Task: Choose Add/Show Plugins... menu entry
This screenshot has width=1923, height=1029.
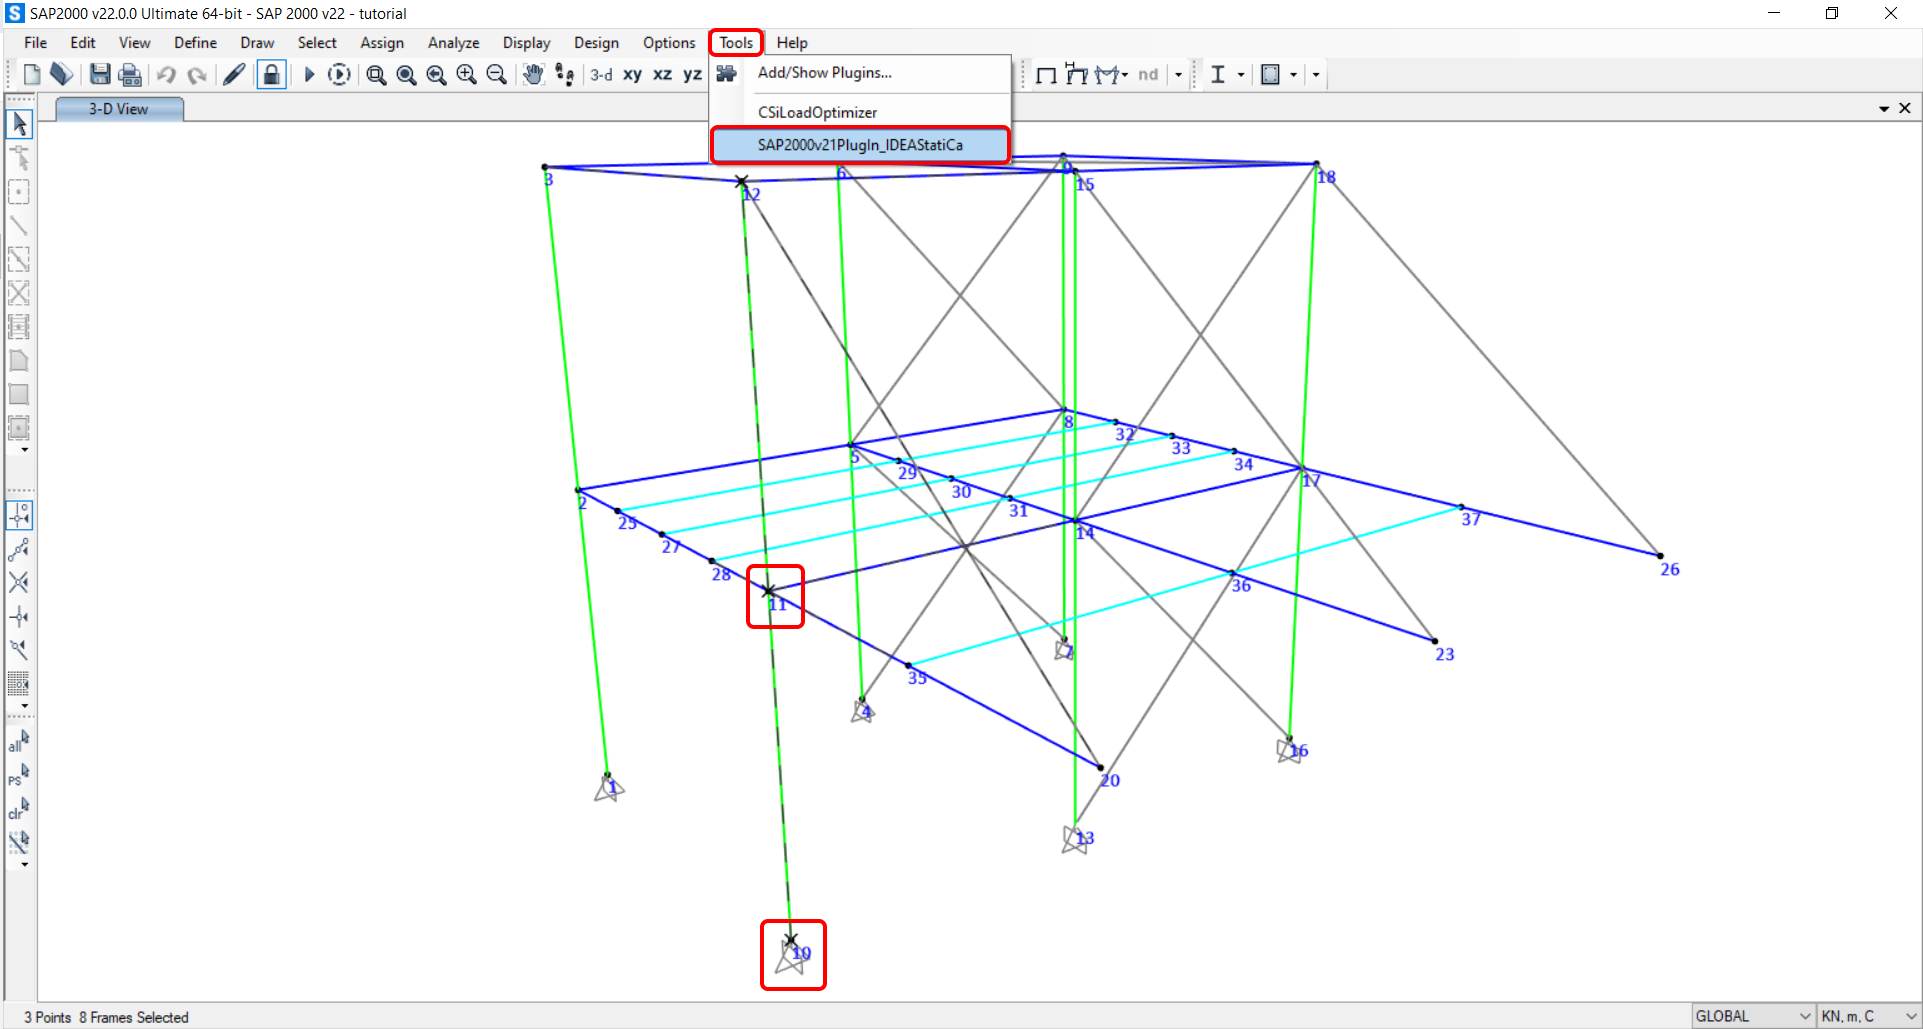Action: 824,73
